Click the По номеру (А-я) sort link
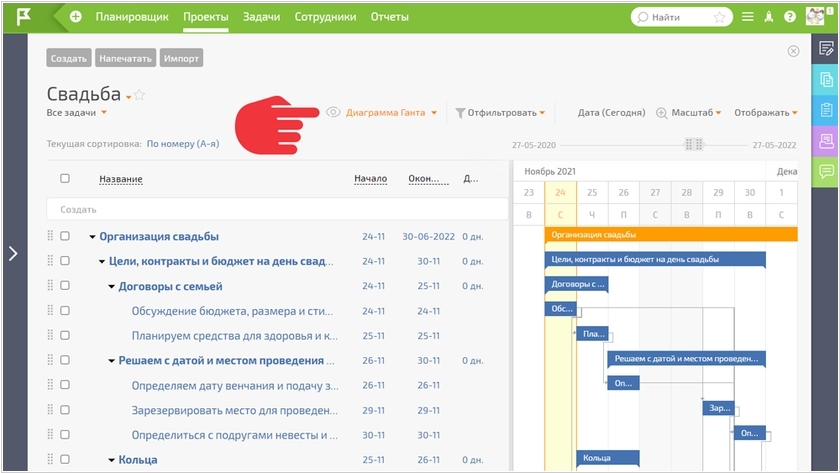Viewport: 840px width, 473px height. point(182,144)
